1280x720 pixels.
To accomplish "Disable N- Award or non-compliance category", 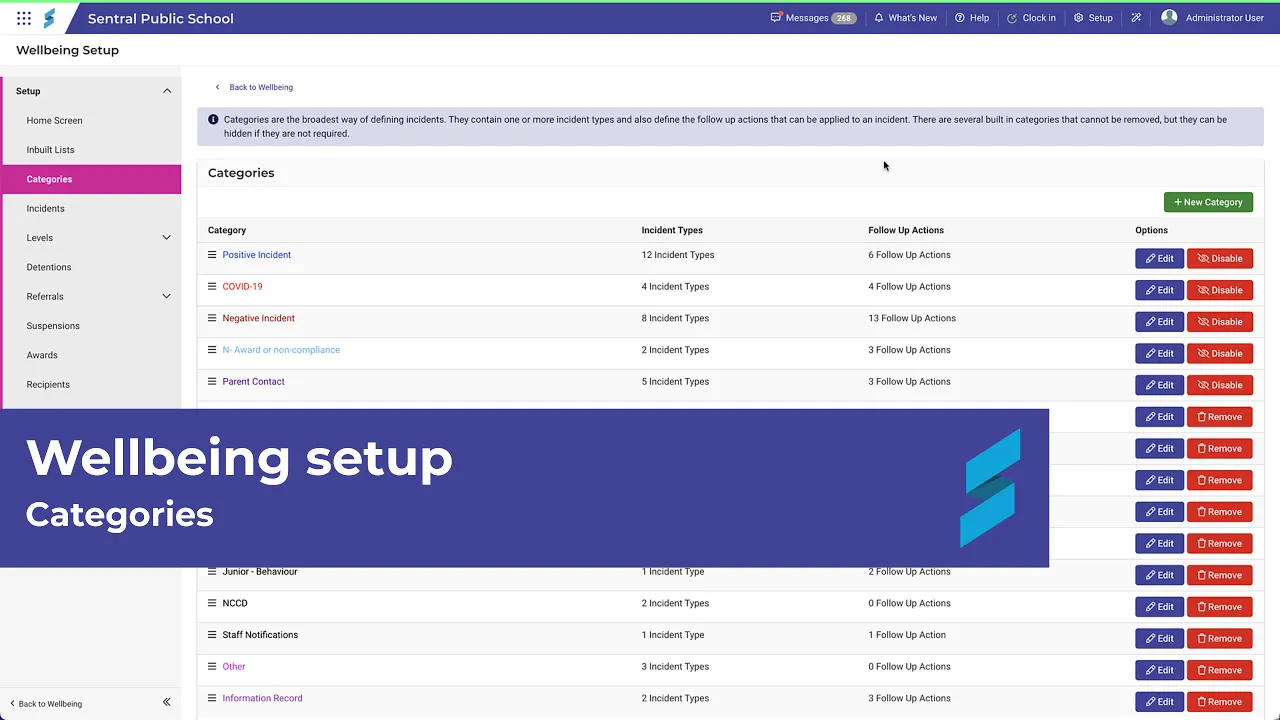I will [1220, 353].
